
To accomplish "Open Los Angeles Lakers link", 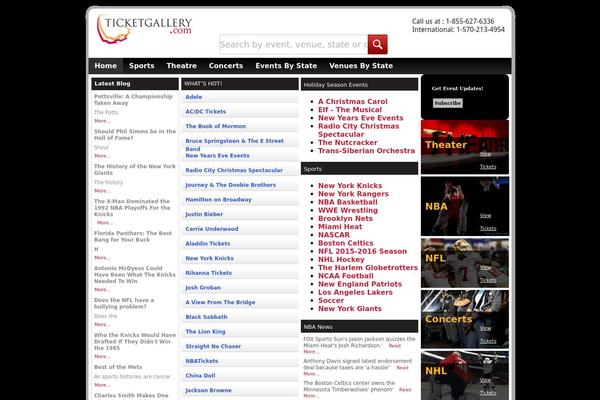I will [x=355, y=292].
